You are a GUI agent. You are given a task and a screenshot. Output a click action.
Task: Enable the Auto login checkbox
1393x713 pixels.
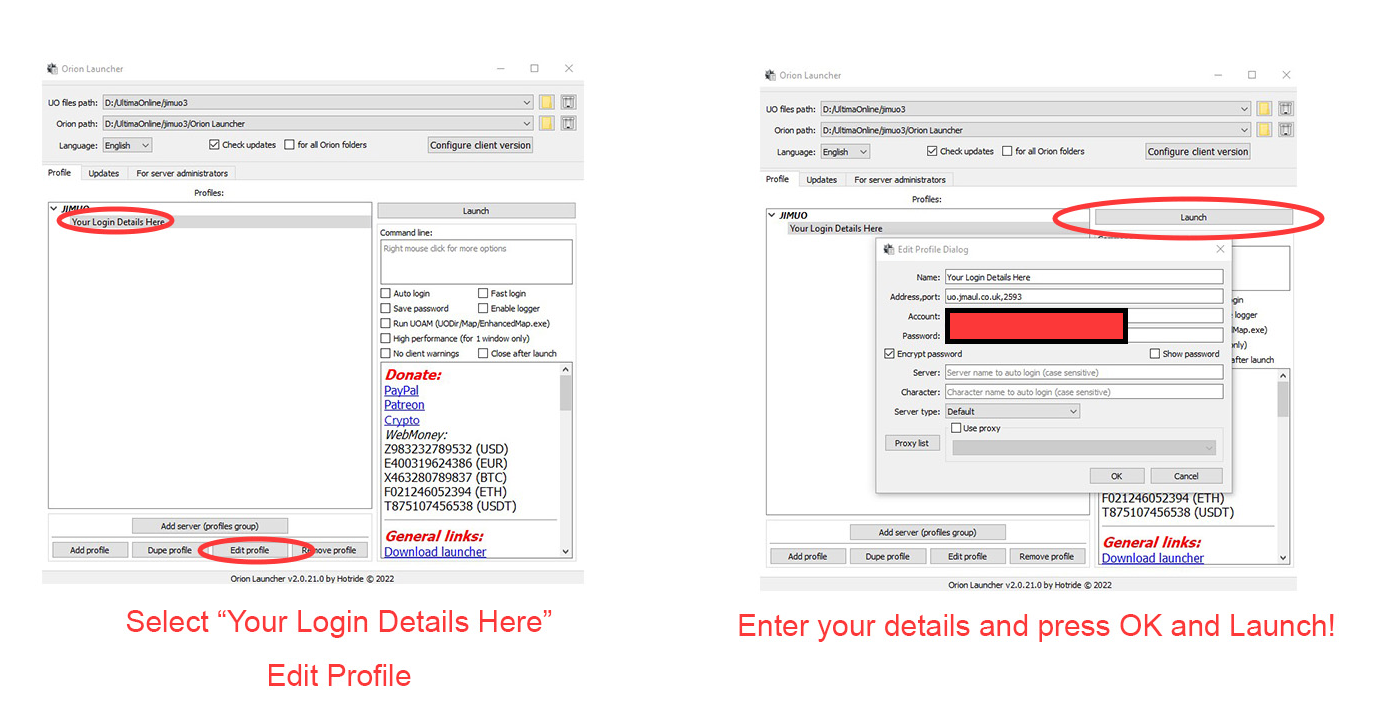[386, 294]
